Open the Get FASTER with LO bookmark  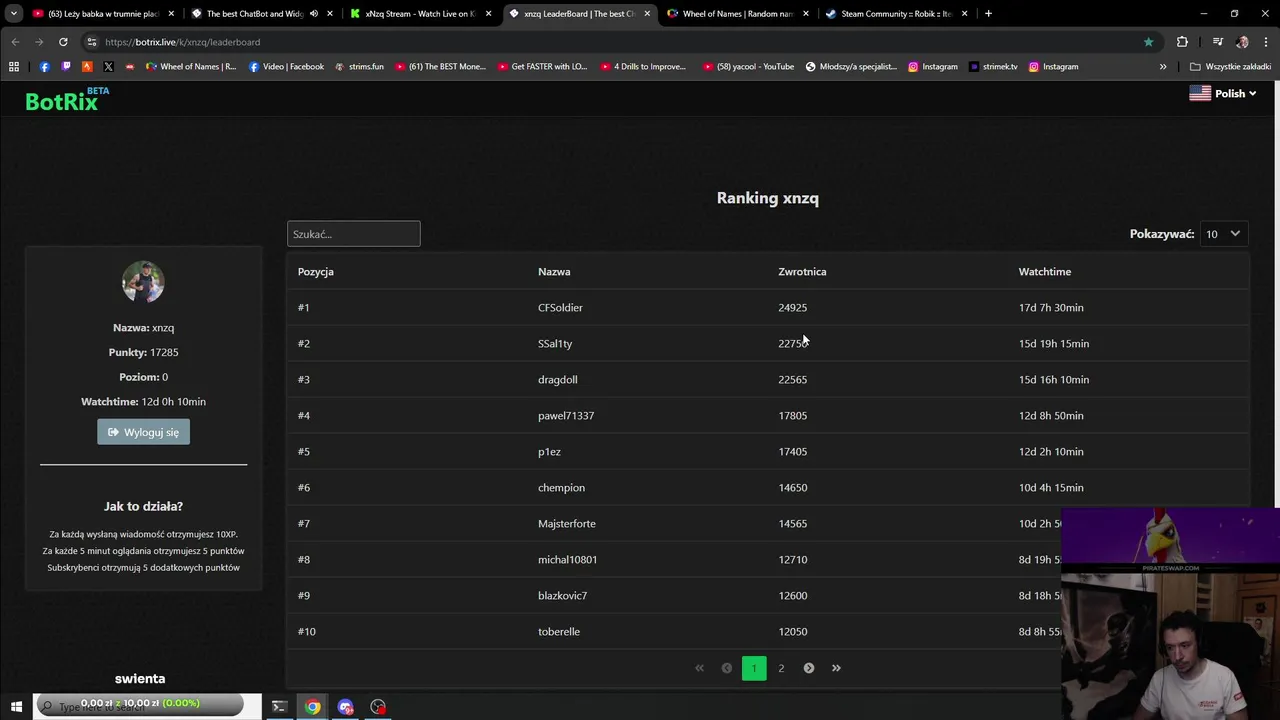541,67
